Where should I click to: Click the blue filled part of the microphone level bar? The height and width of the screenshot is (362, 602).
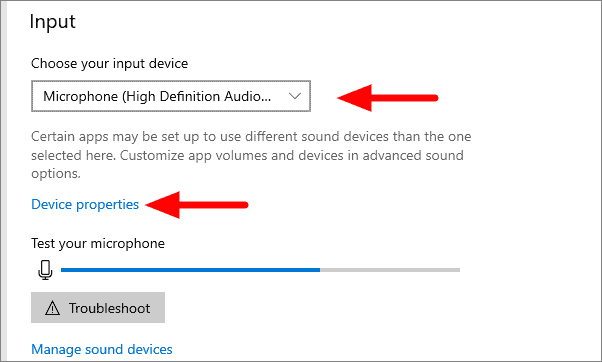click(190, 270)
